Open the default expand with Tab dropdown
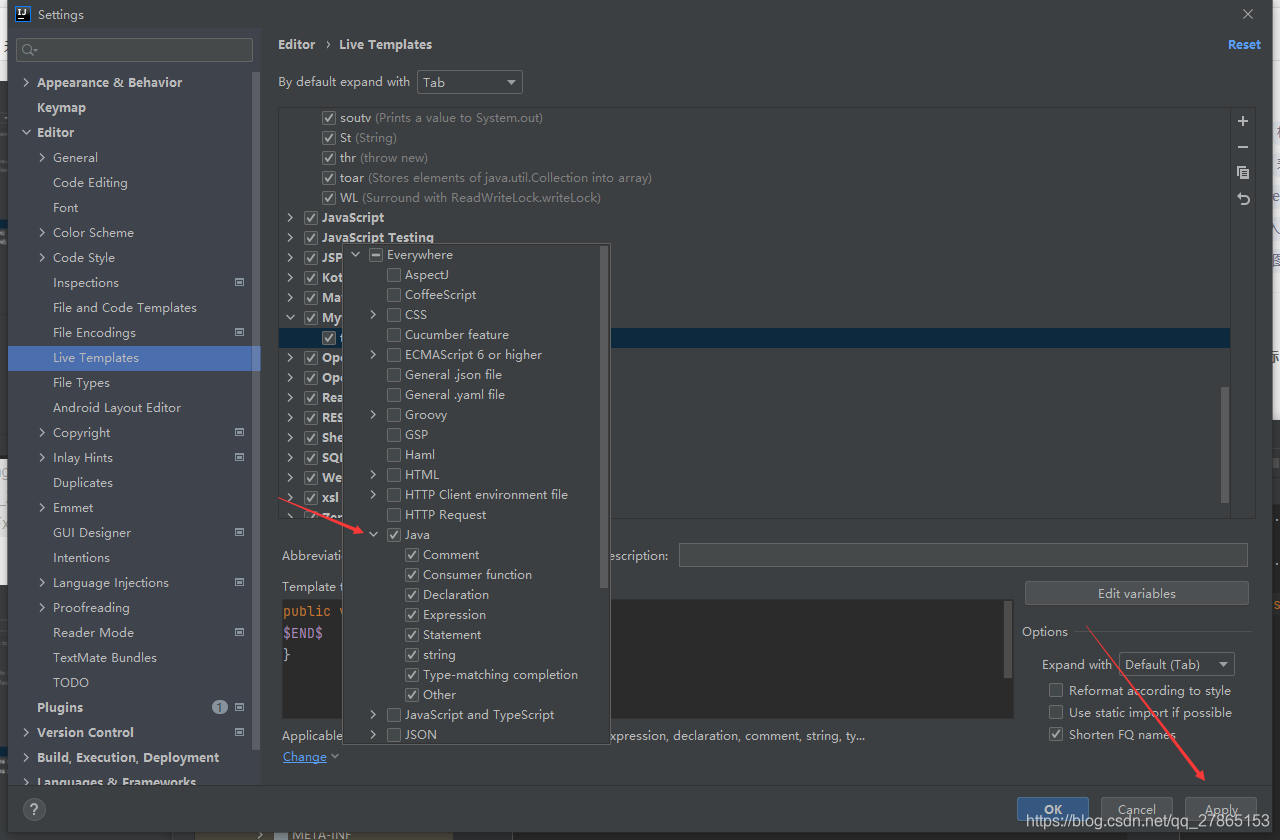Viewport: 1280px width, 840px height. click(x=470, y=82)
